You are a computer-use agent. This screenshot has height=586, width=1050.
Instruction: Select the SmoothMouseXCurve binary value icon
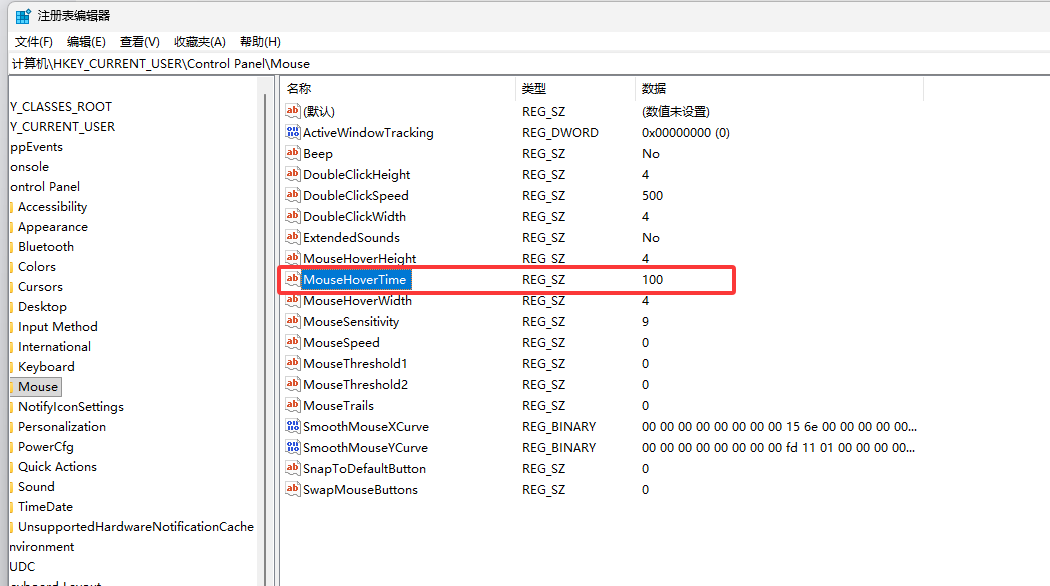293,426
